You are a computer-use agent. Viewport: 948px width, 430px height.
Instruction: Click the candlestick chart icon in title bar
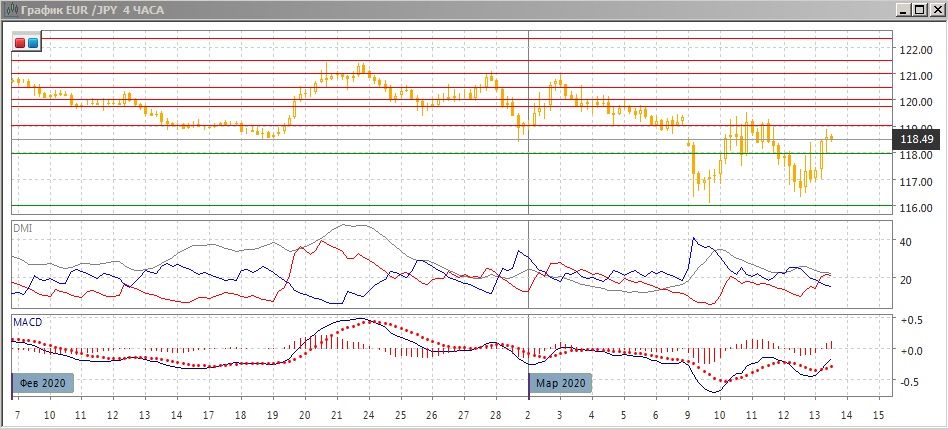(10, 10)
